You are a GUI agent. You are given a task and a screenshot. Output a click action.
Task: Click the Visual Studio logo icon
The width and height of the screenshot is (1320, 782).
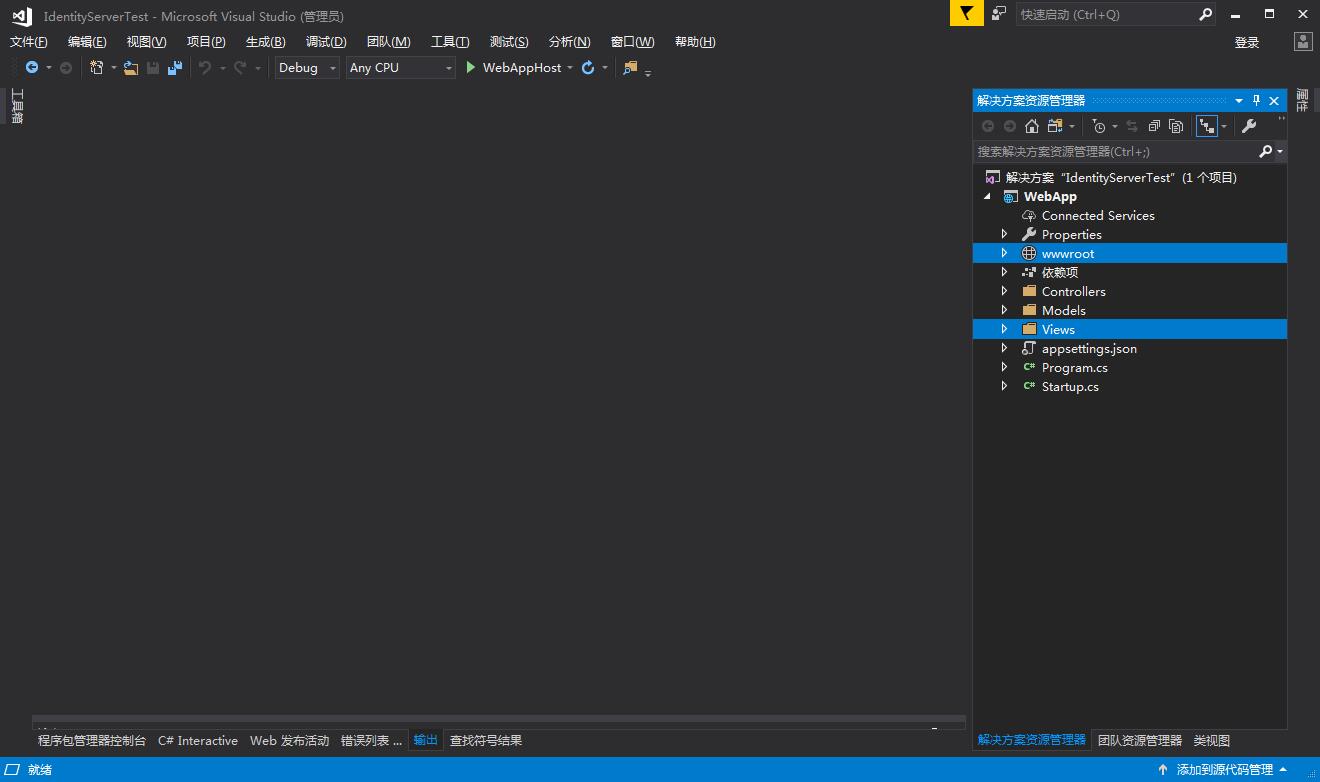click(x=22, y=16)
